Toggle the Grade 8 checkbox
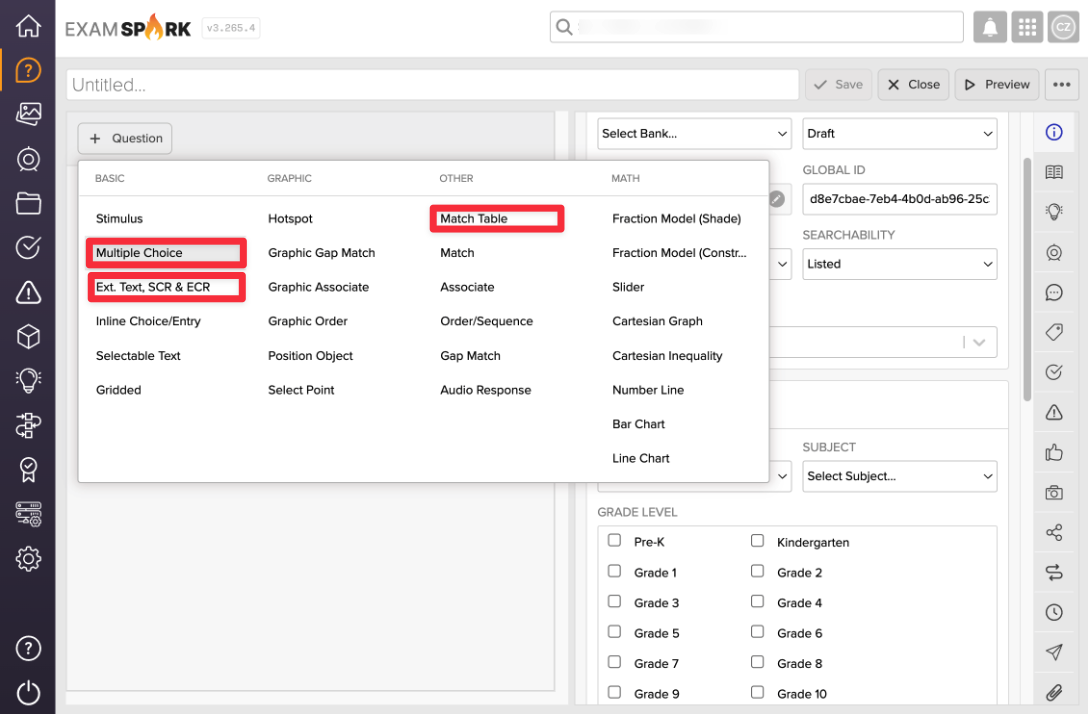This screenshot has height=714, width=1088. click(x=757, y=663)
